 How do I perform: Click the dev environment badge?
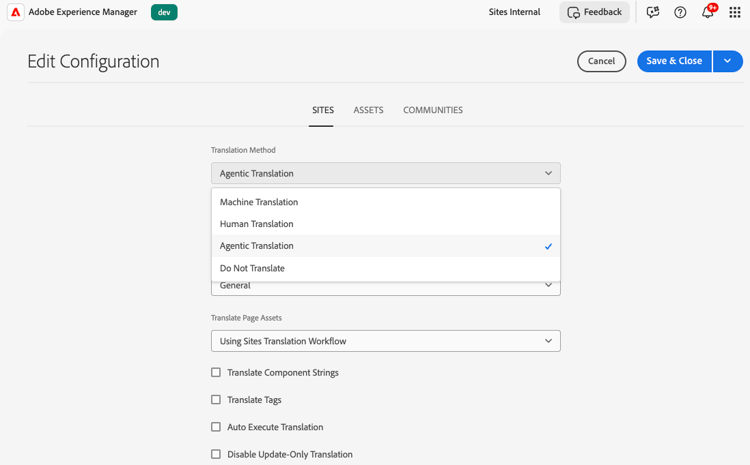164,12
